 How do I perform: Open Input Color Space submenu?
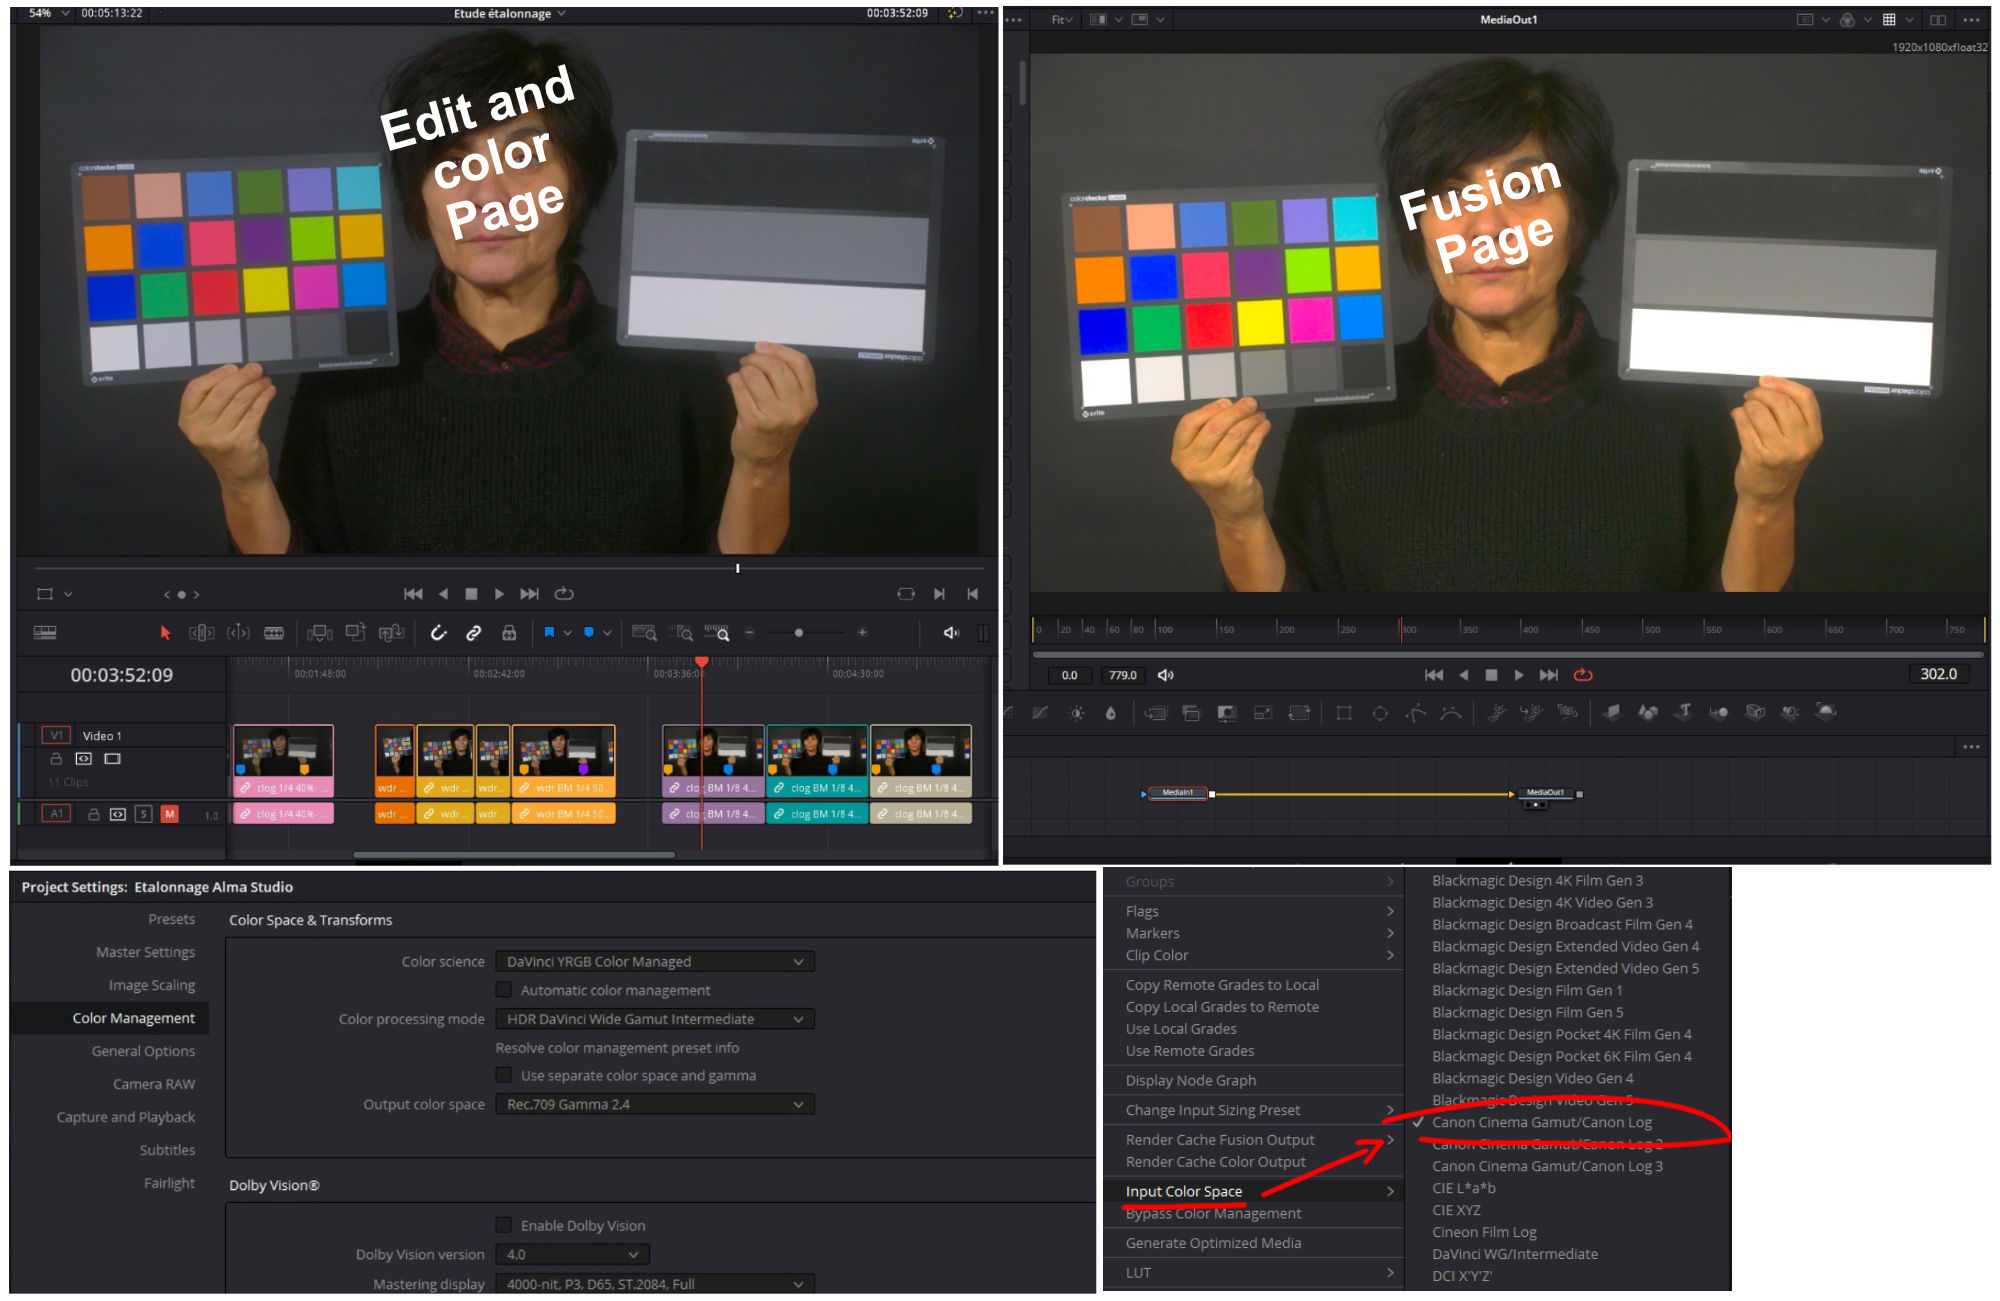point(1258,1191)
